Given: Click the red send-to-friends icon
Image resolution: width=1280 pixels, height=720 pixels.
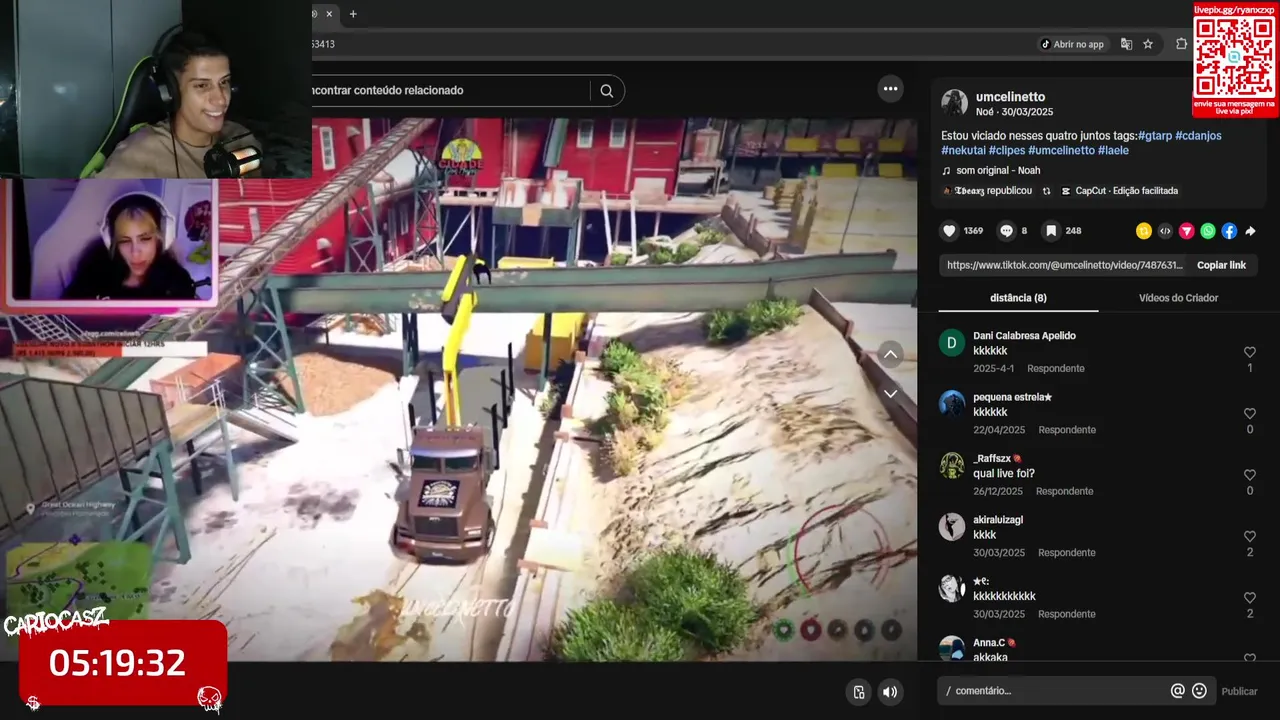Looking at the screenshot, I should [1186, 231].
